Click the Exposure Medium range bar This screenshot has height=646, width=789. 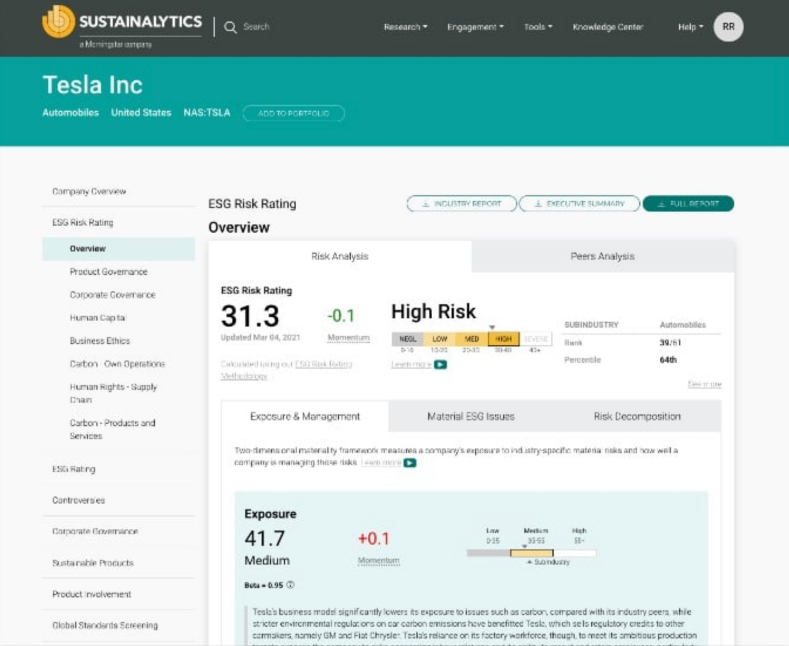[532, 553]
